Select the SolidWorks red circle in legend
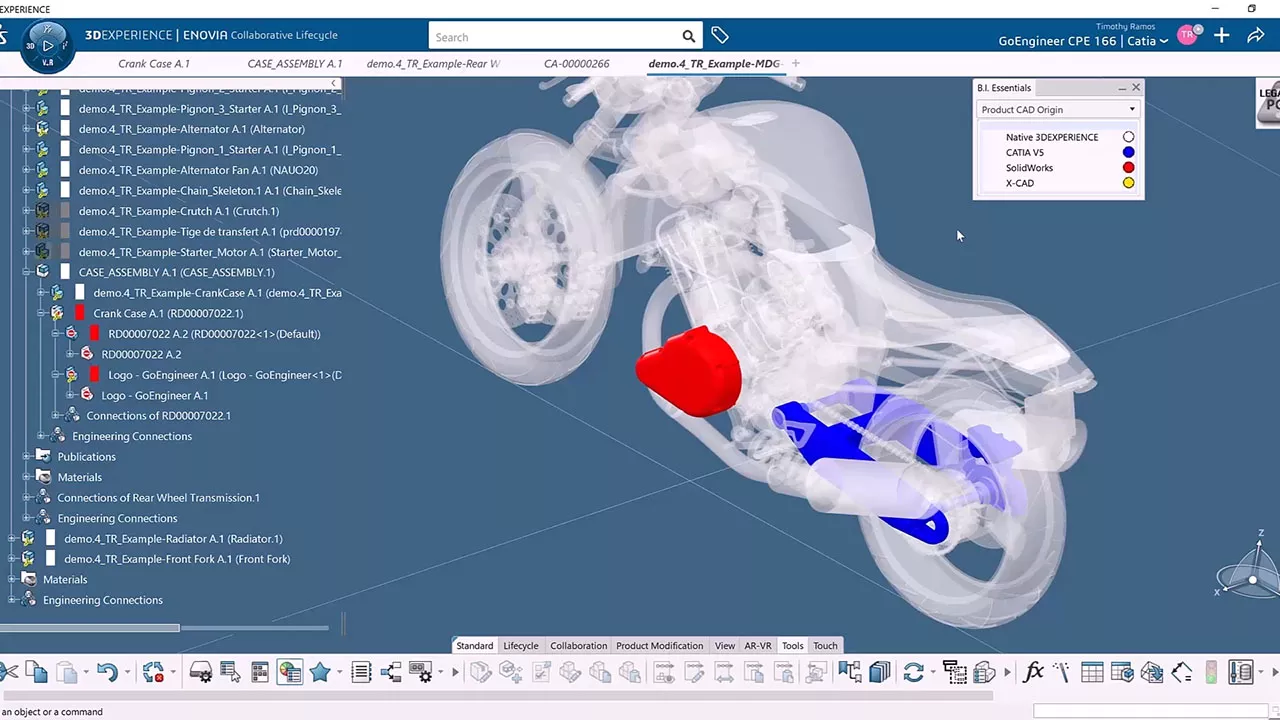 1128,168
